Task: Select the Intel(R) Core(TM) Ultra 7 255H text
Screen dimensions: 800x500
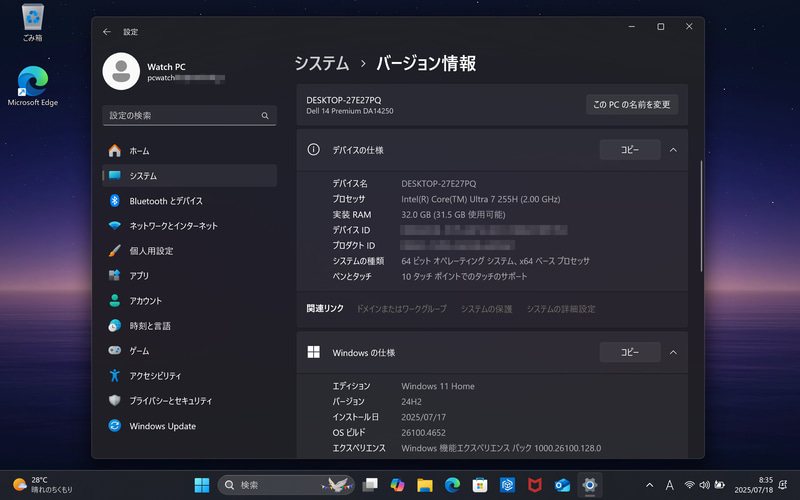Action: click(481, 199)
